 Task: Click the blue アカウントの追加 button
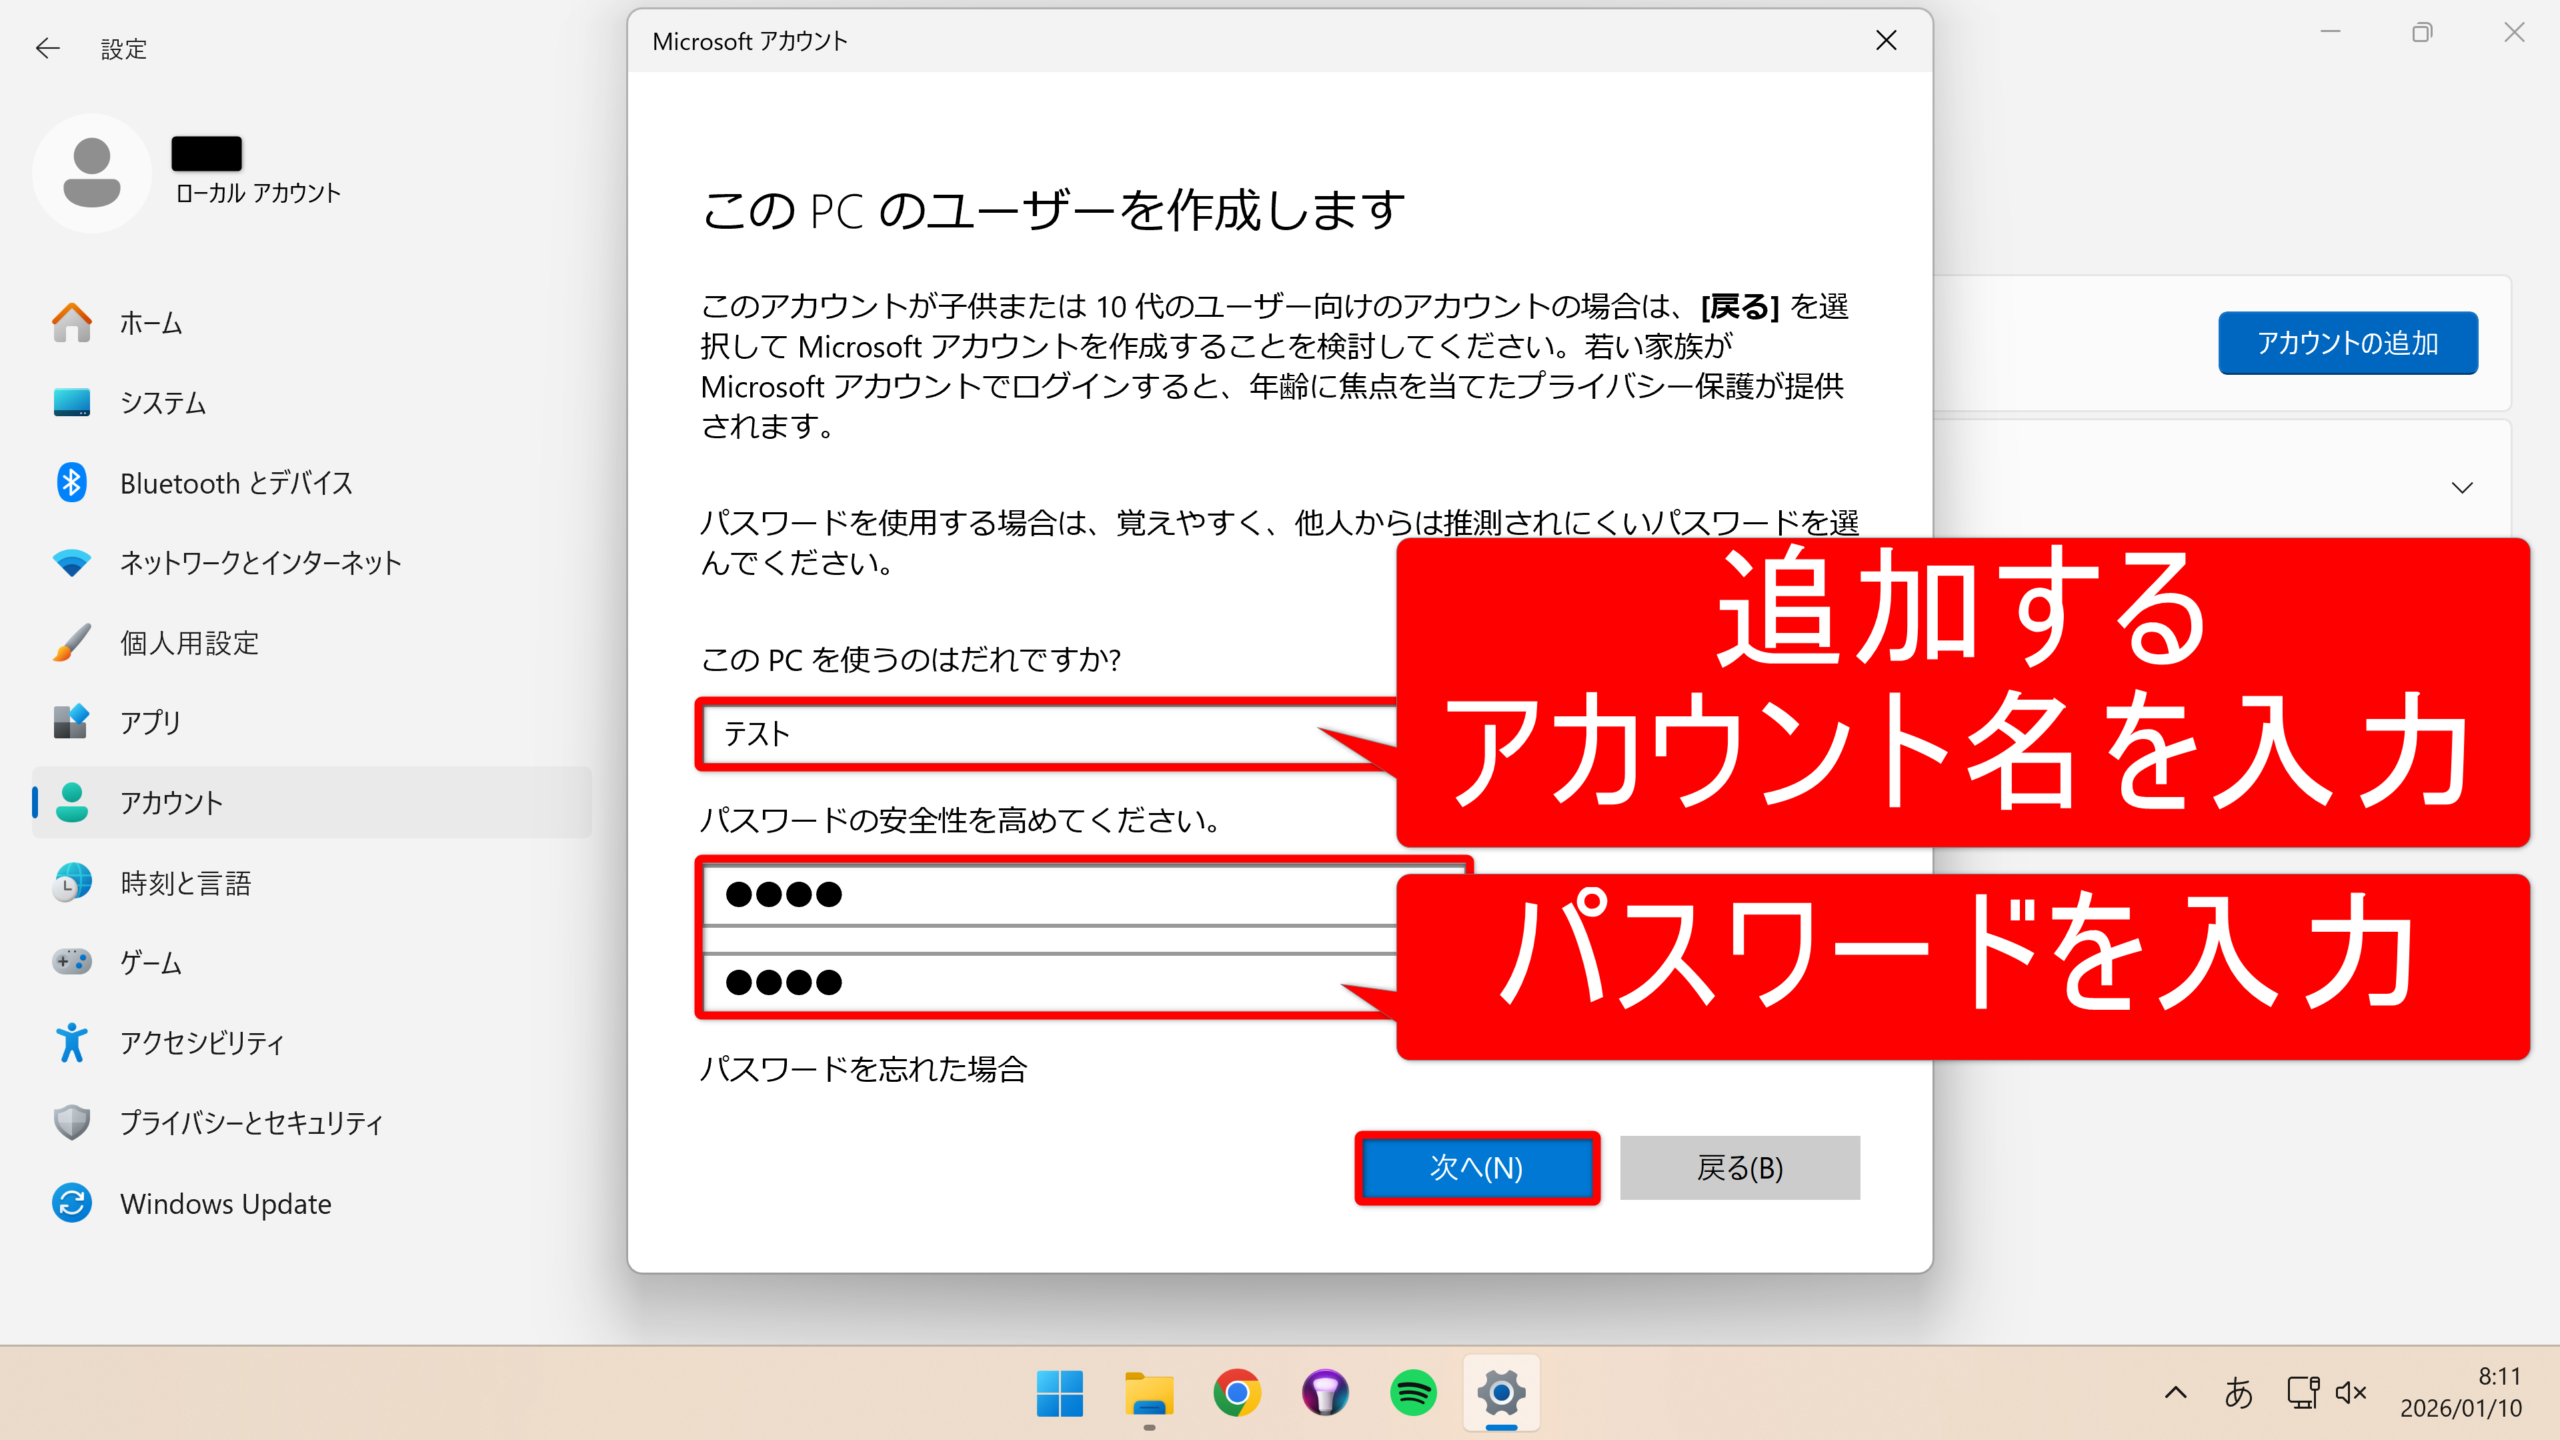(x=2347, y=343)
